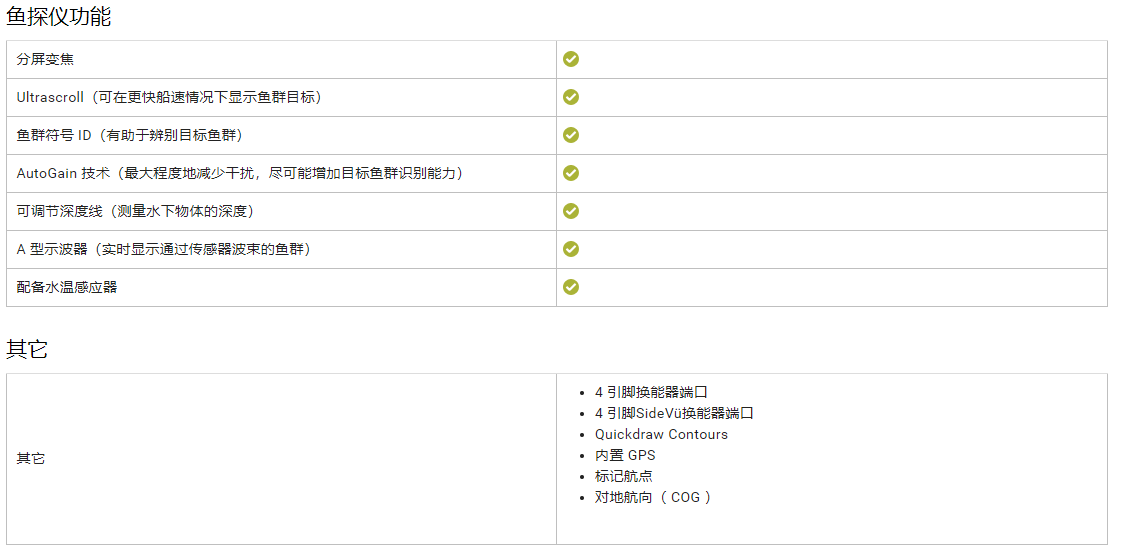Click the Ultrascroll row checkmark icon
Viewport: 1123px width, 556px height.
pos(571,97)
